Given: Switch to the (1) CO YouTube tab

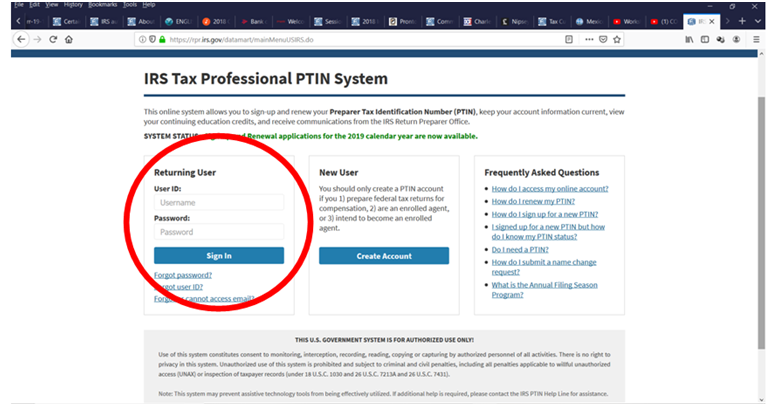Looking at the screenshot, I should tap(664, 22).
